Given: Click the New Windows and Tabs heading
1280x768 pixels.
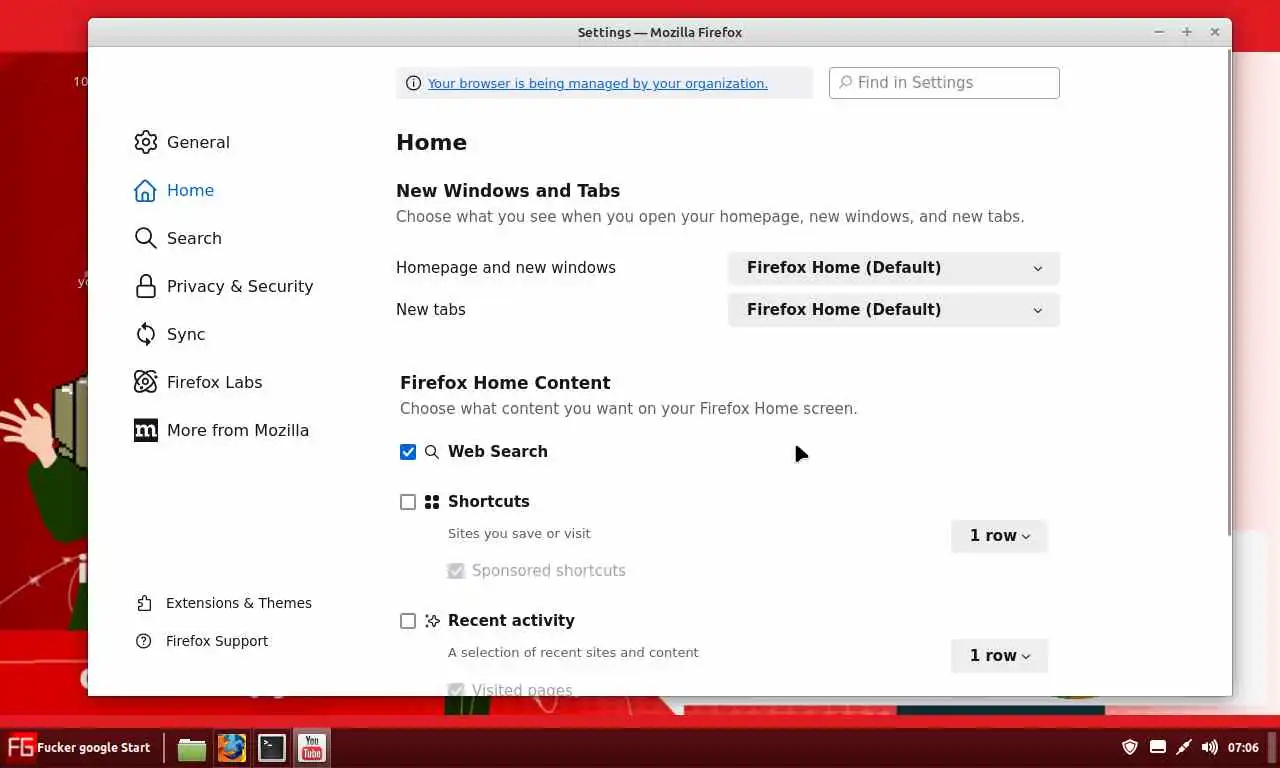Looking at the screenshot, I should [508, 190].
